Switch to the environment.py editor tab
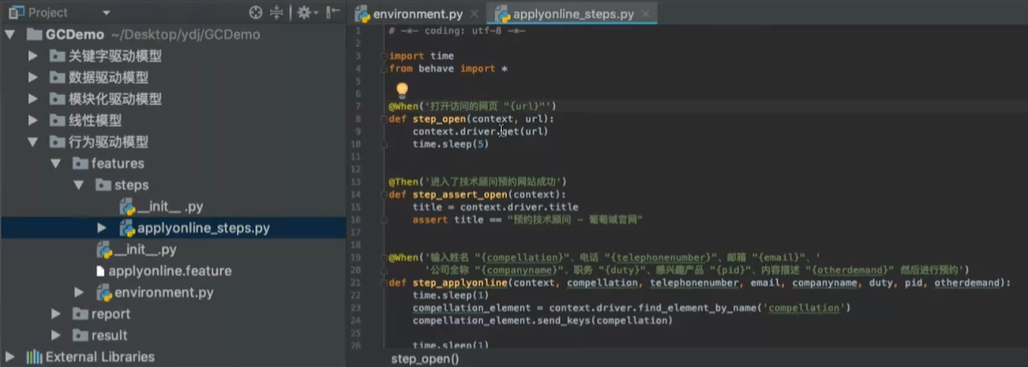This screenshot has height=367, width=1028. tap(417, 13)
